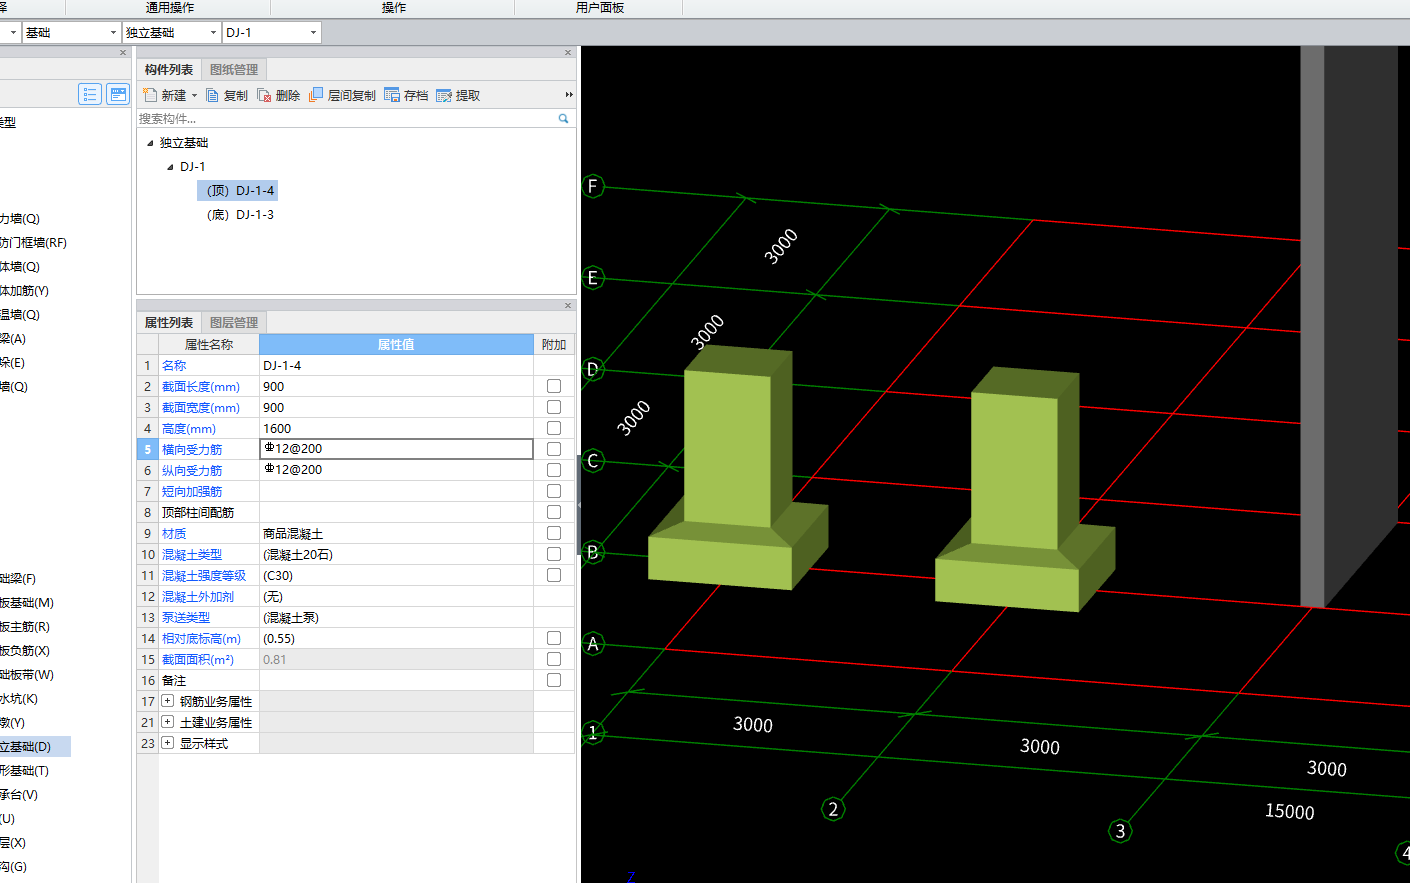Expand 土建业务属性 property group
Screen dimensions: 1410x883
(x=168, y=722)
